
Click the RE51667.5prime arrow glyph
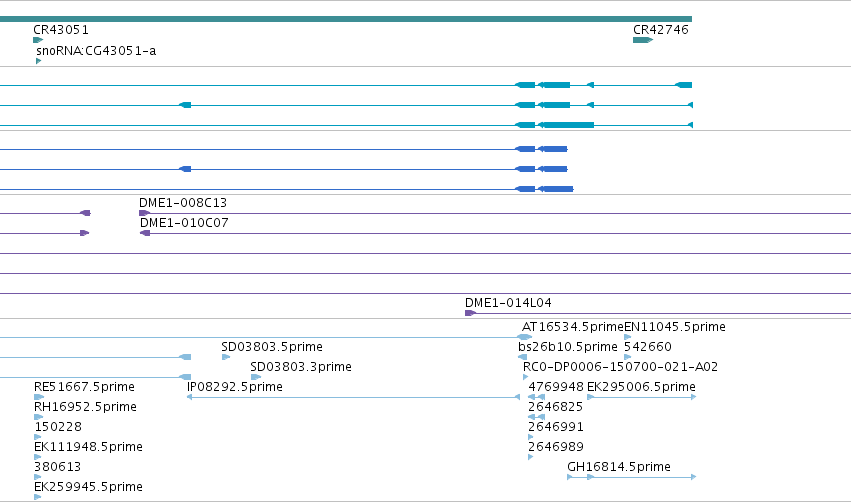click(39, 397)
